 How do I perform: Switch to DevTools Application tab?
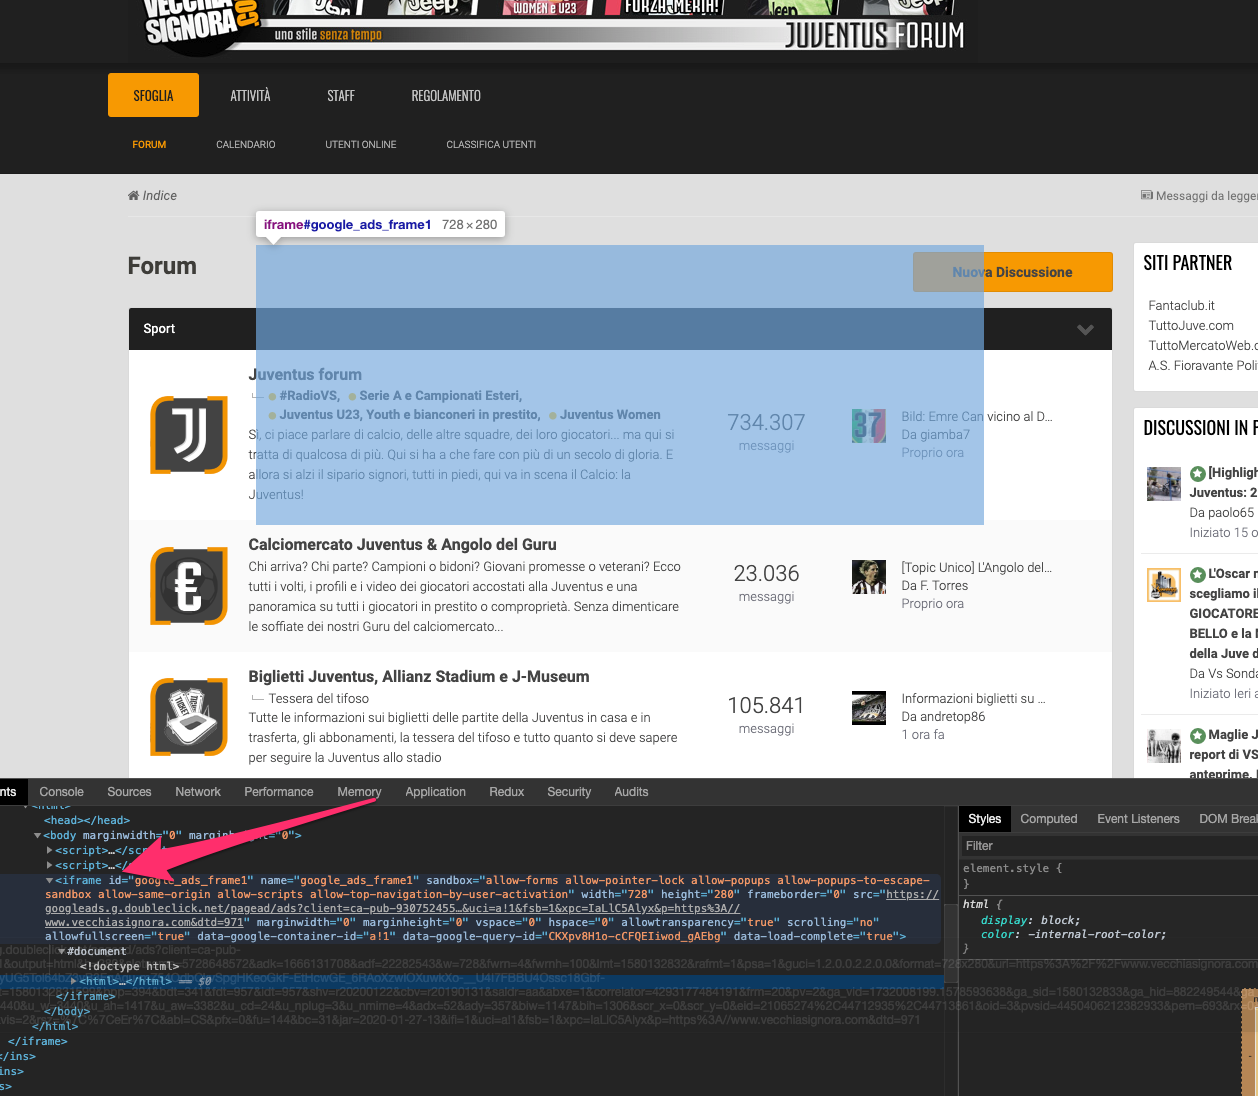pyautogui.click(x=436, y=791)
